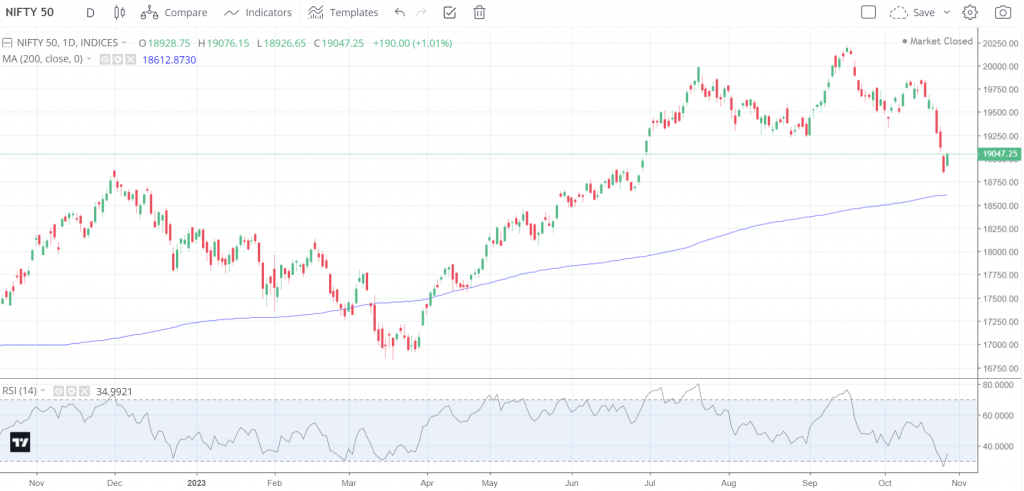
Task: Click the open value 18928.75
Action: pyautogui.click(x=168, y=43)
